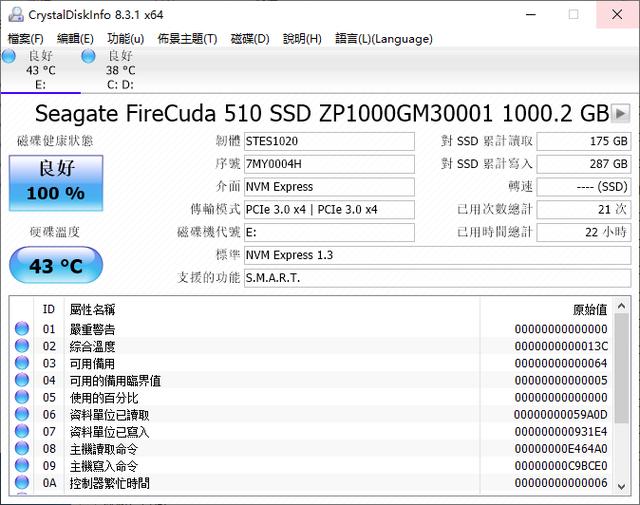640x505 pixels.
Task: Select the 主機讀取命令 attribute name
Action: (x=104, y=449)
